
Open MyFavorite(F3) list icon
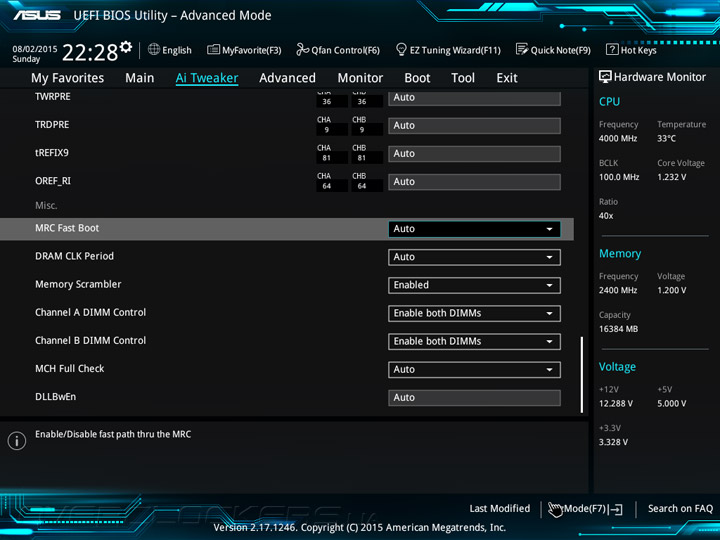(213, 50)
